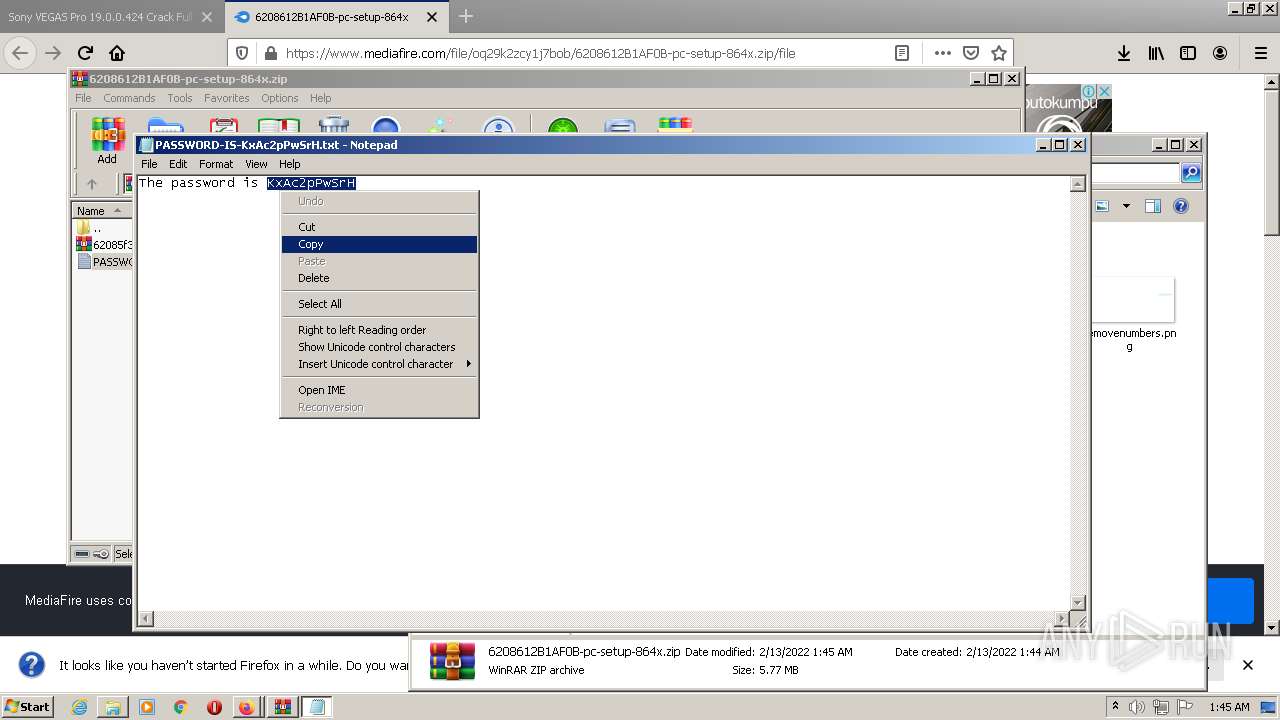
Task: Click the WinRAR SFX colored books icon
Action: pyautogui.click(x=675, y=125)
